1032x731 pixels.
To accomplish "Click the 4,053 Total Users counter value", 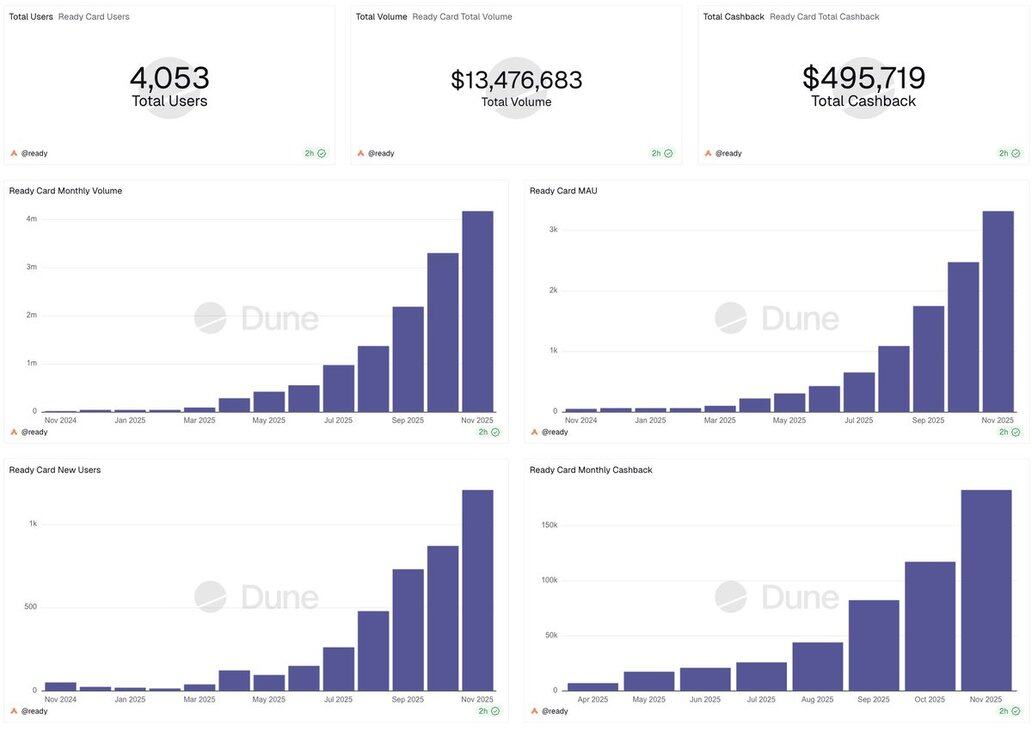I will (x=169, y=78).
